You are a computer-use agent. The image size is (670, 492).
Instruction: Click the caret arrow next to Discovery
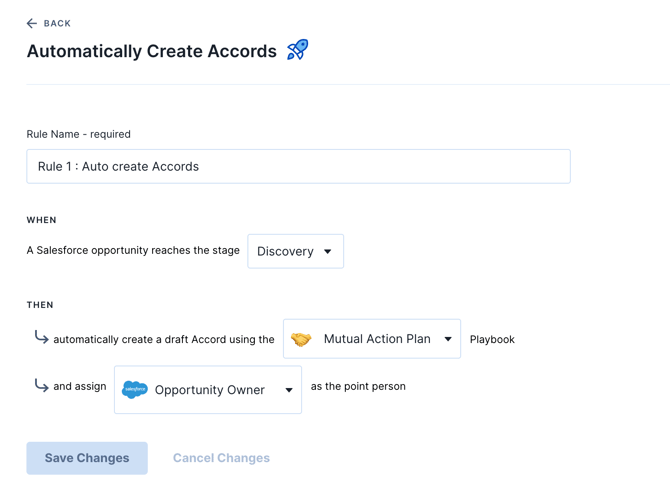pyautogui.click(x=328, y=252)
